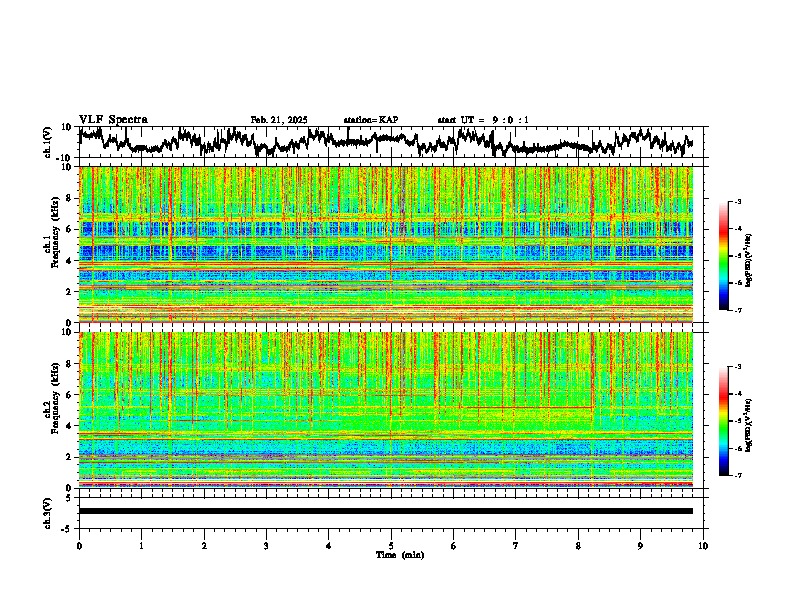Click the date text "Feb. 21, 2025"
Viewport: 792px width, 612px height.
[279, 120]
